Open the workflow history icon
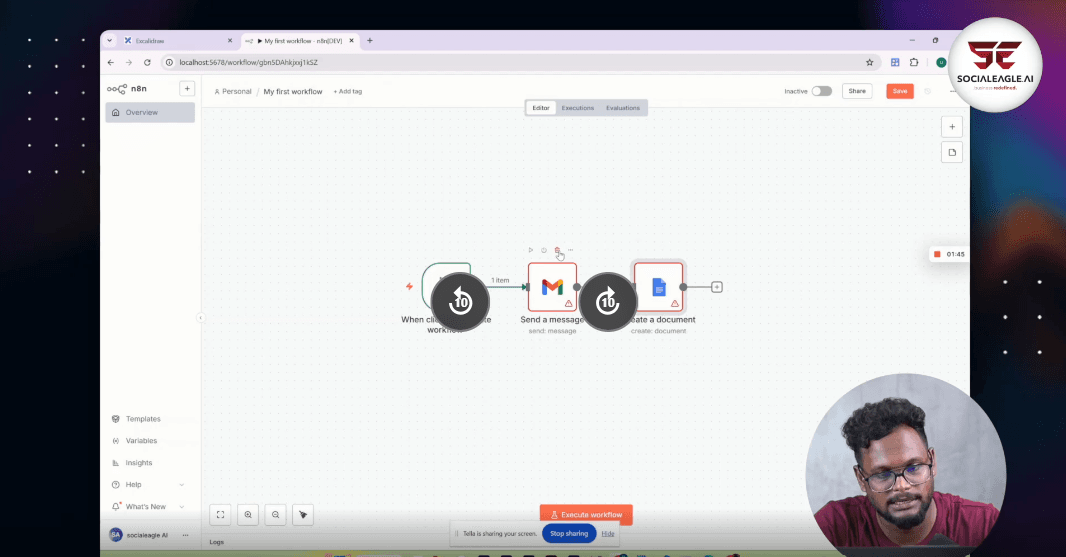The height and width of the screenshot is (557, 1066). point(927,91)
